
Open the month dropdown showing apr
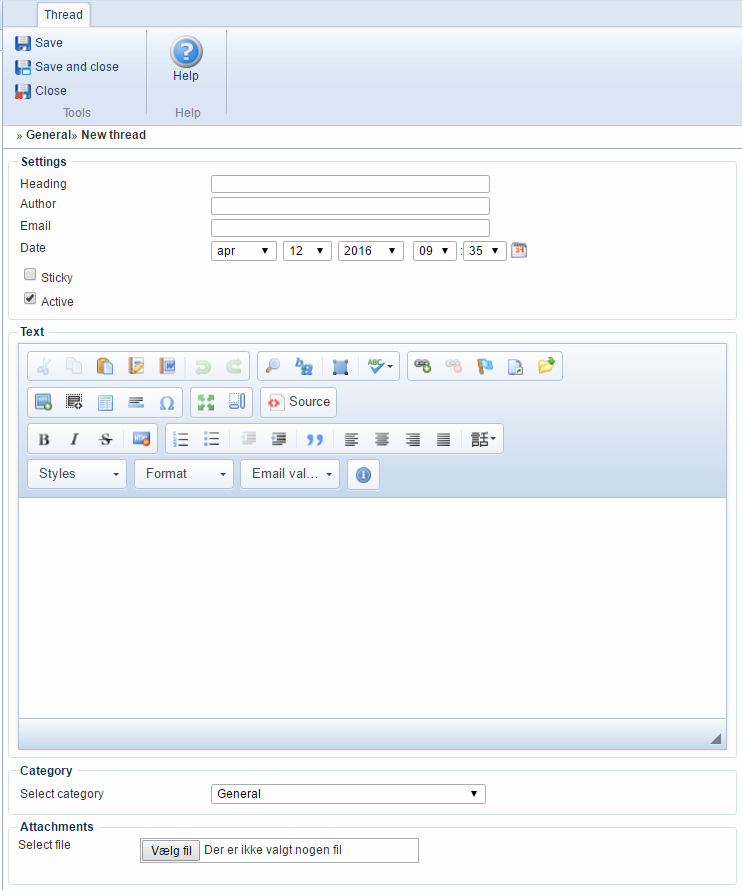click(244, 251)
